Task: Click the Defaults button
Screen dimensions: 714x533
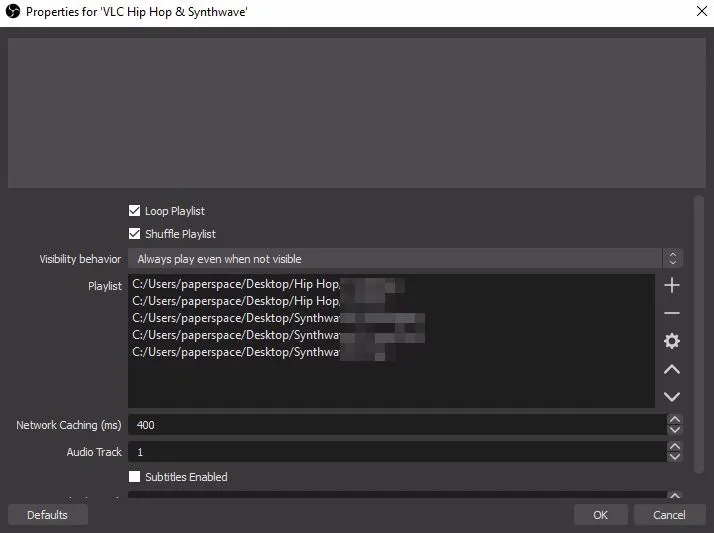Action: tap(47, 515)
